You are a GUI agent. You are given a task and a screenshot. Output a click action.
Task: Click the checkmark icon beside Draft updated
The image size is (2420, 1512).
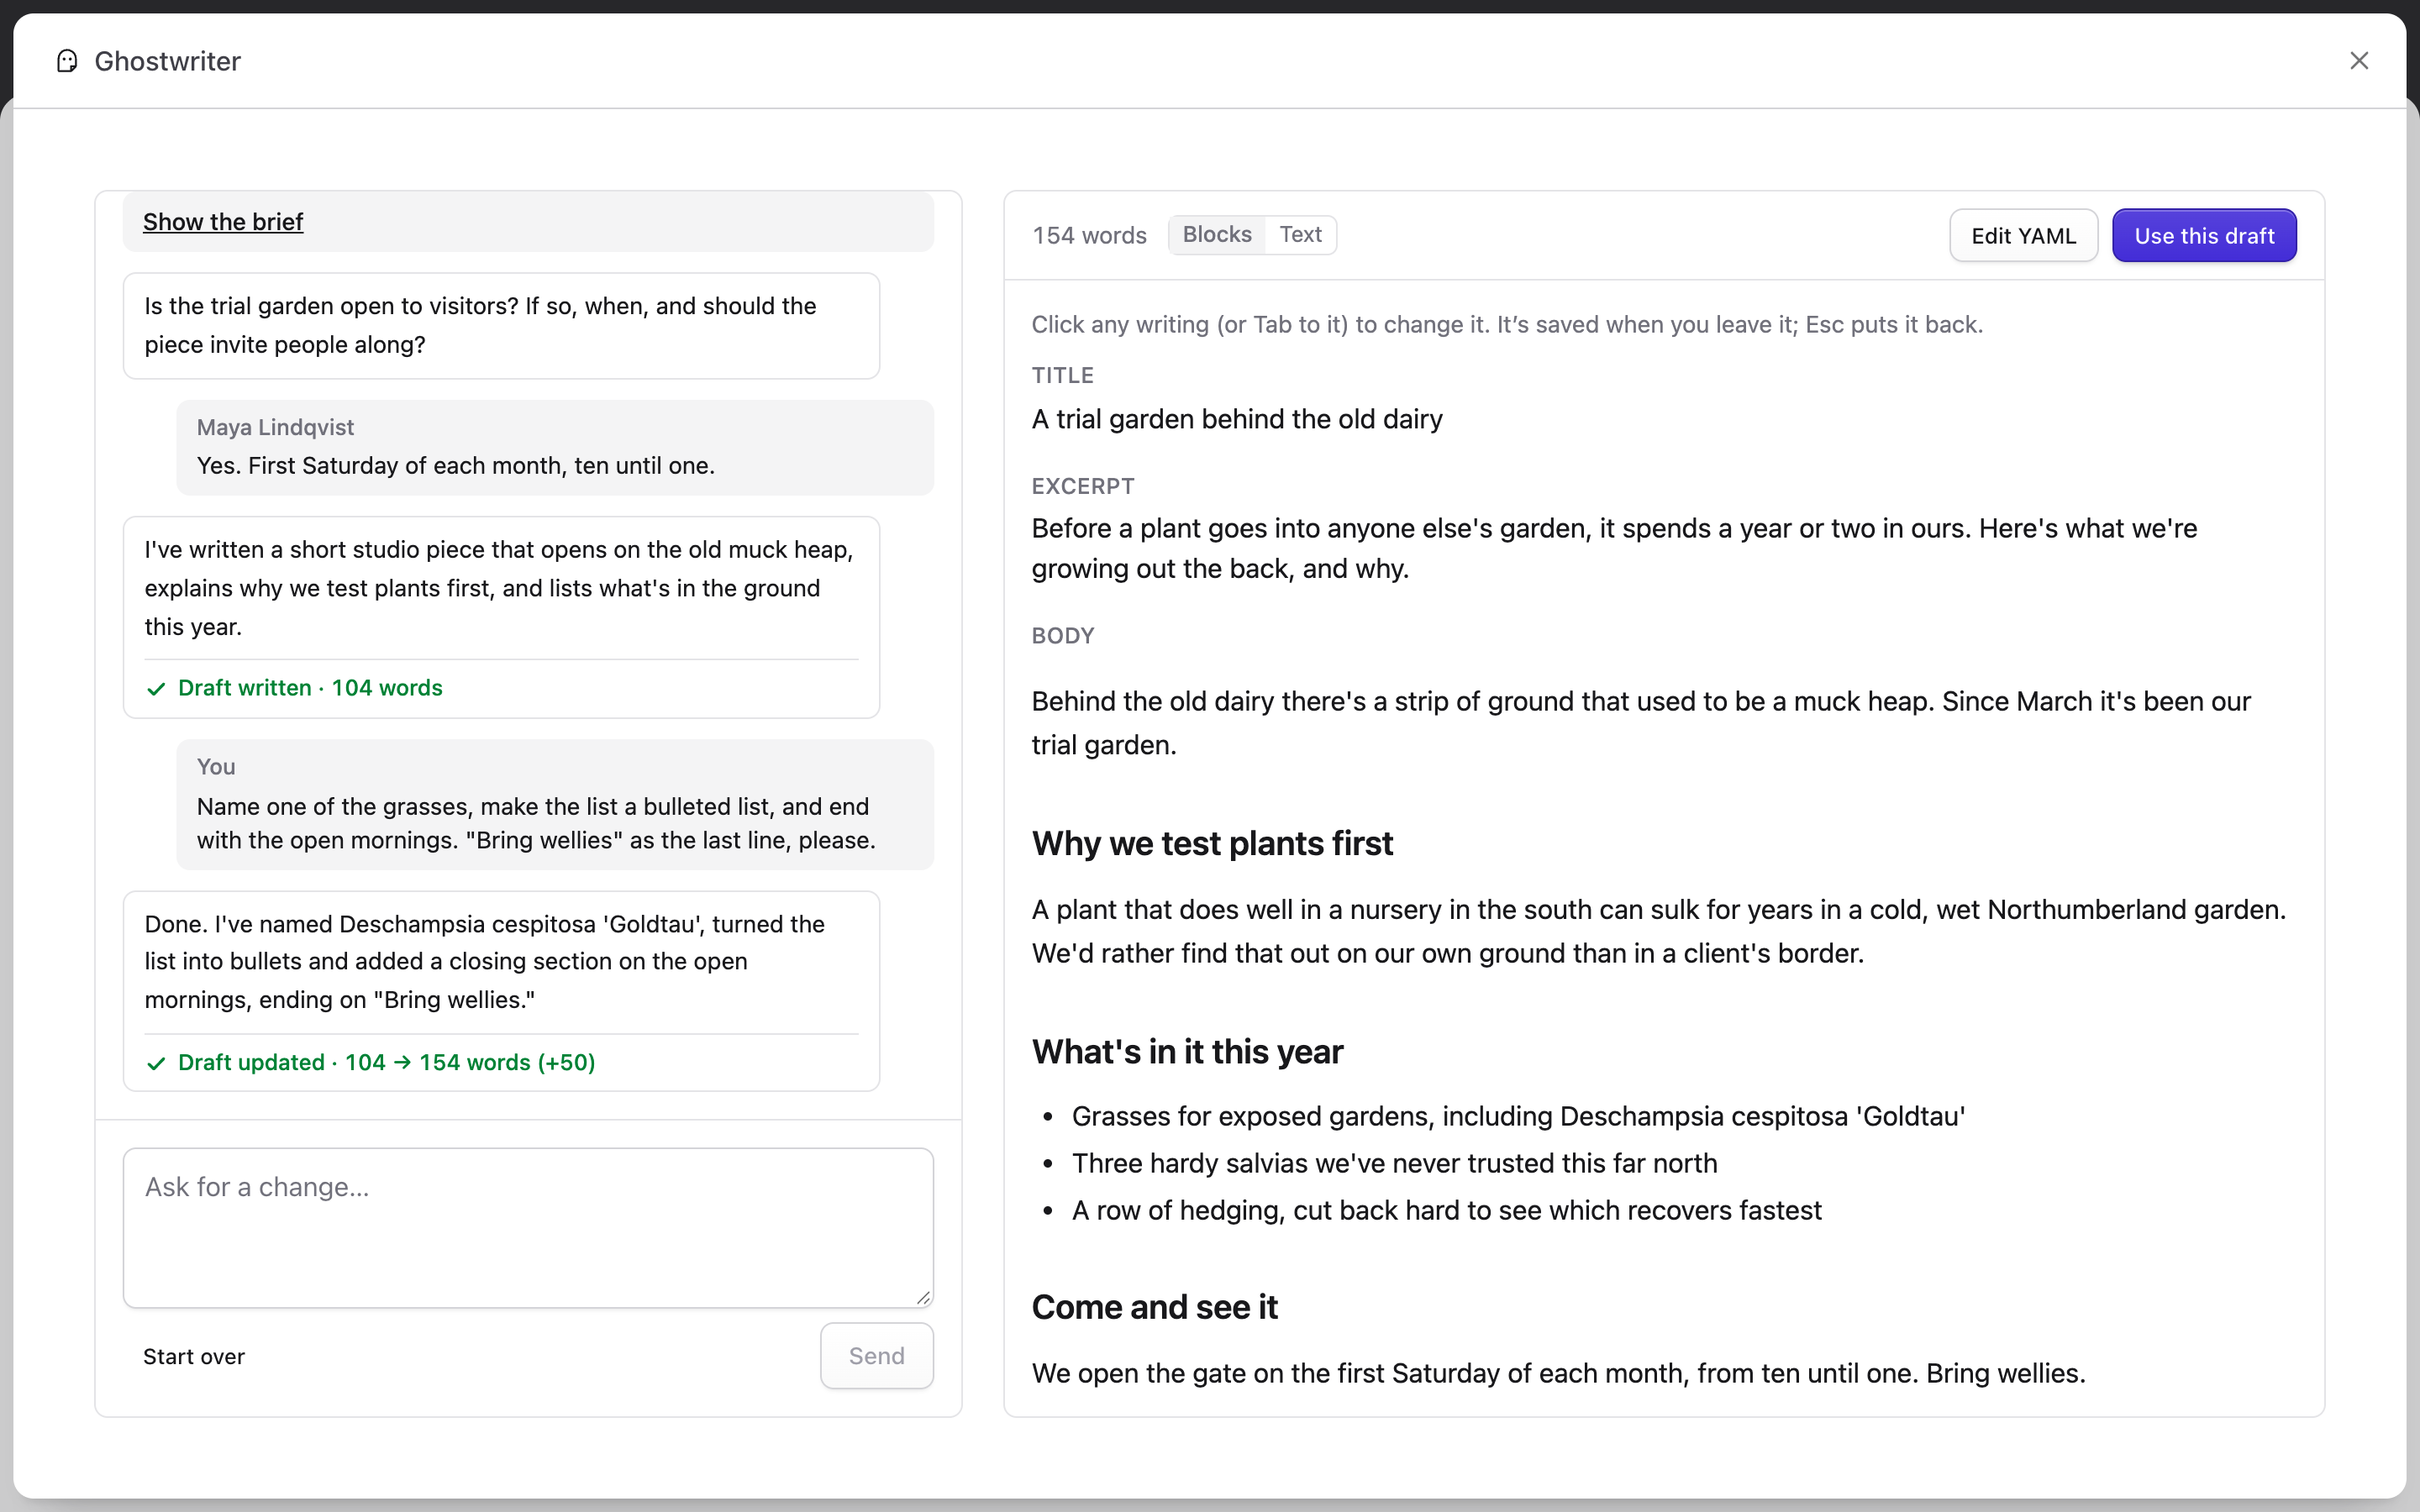pyautogui.click(x=156, y=1063)
